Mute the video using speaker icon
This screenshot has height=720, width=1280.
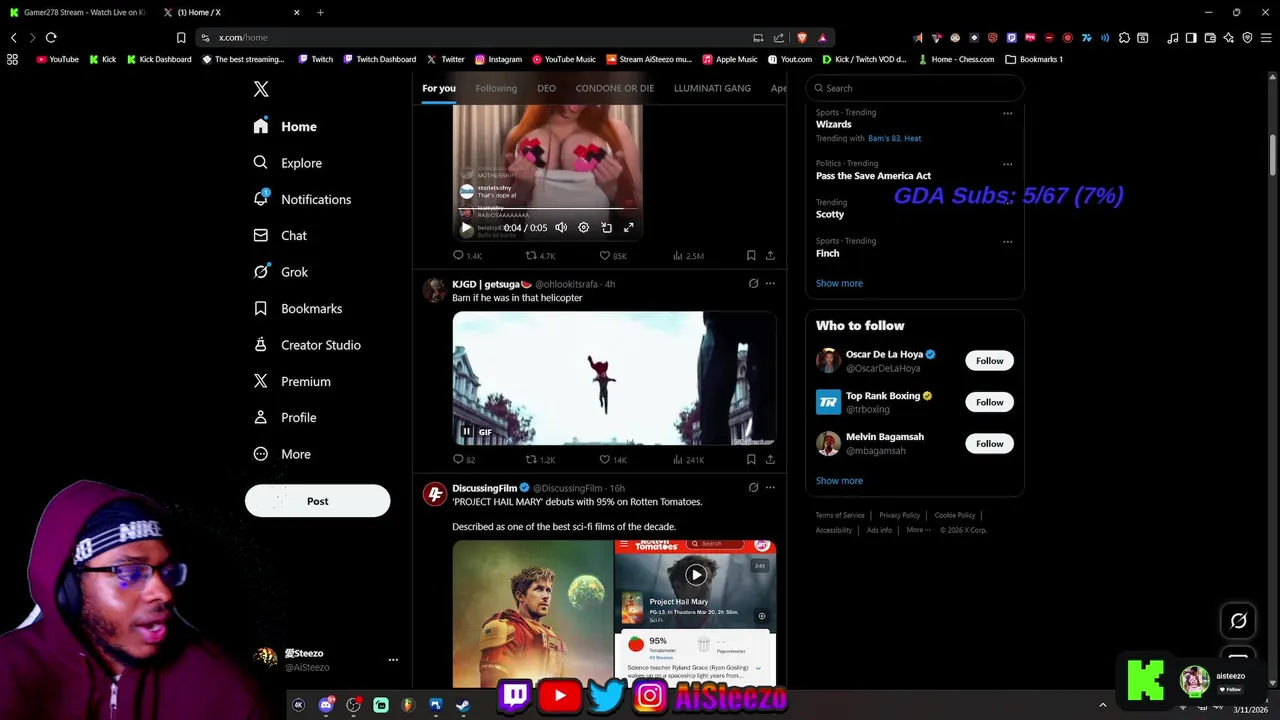click(561, 228)
